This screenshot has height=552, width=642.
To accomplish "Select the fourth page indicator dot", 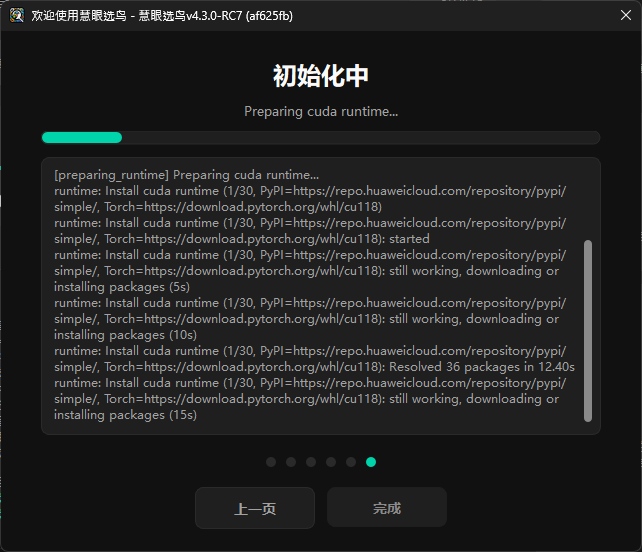I will (331, 462).
